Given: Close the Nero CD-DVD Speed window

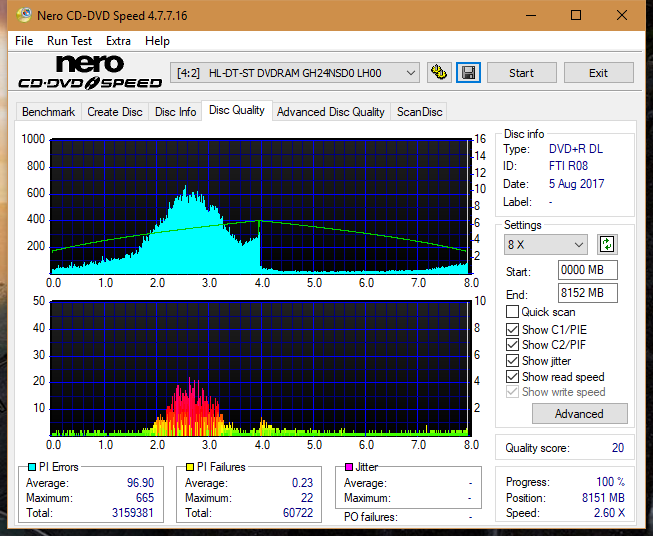Looking at the screenshot, I should point(622,15).
